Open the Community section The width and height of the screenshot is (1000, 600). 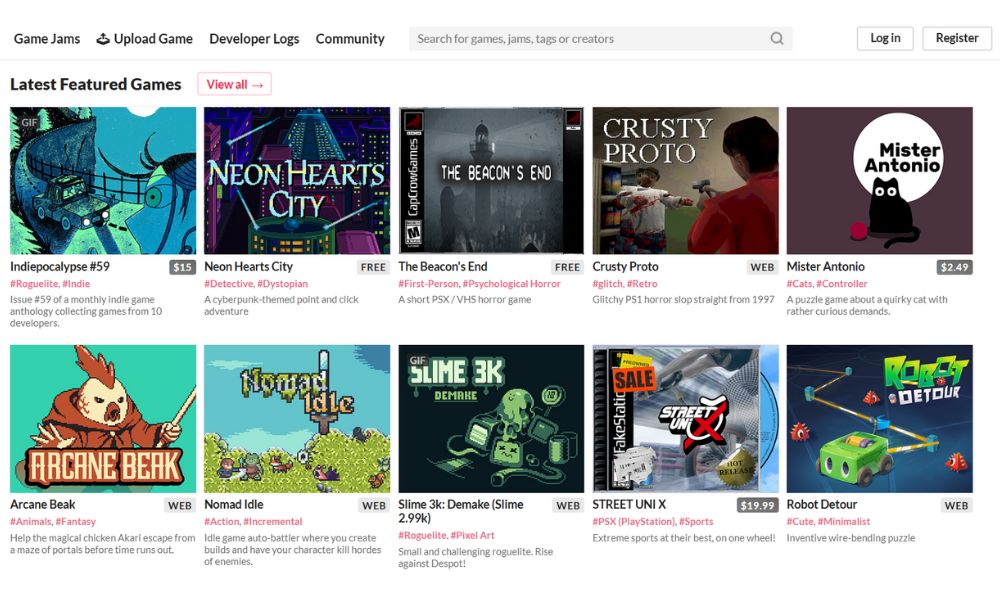click(350, 39)
